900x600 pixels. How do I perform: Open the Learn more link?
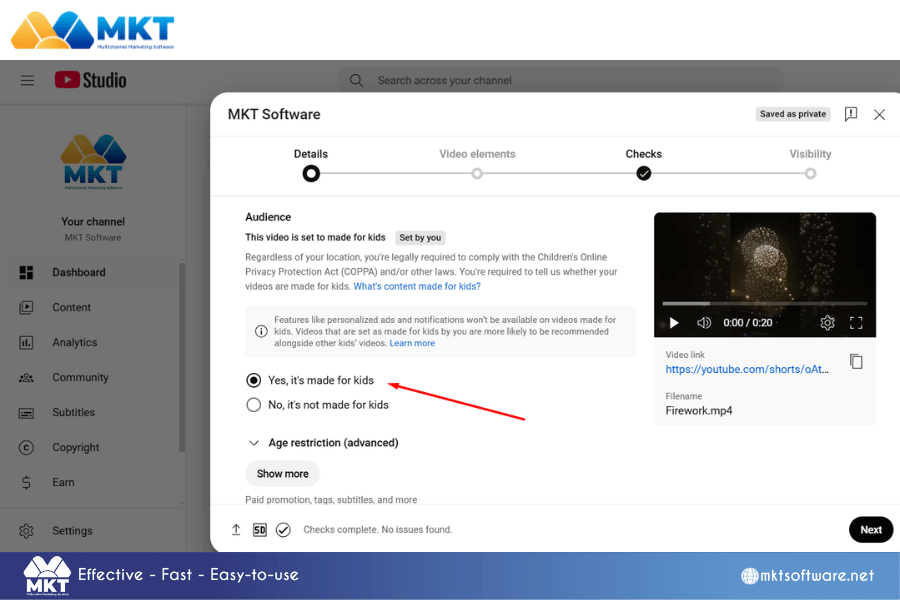[x=412, y=343]
